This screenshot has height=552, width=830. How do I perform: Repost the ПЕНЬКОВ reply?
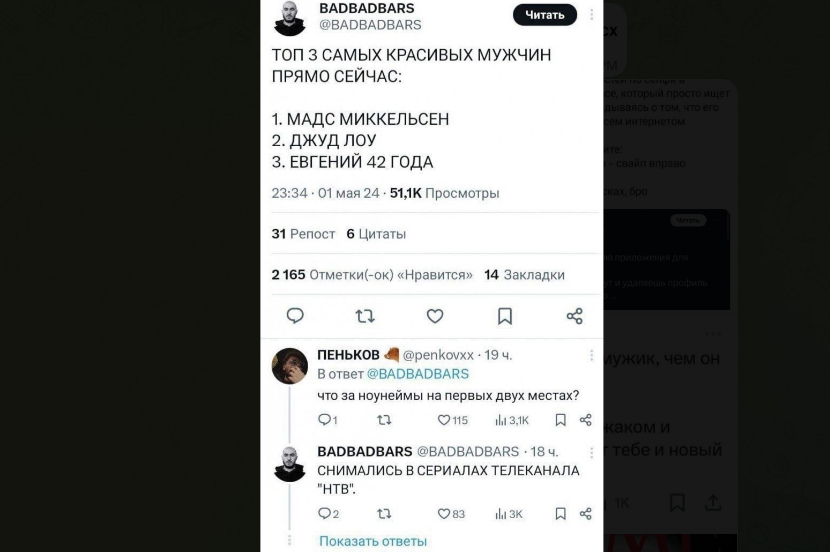(x=384, y=420)
